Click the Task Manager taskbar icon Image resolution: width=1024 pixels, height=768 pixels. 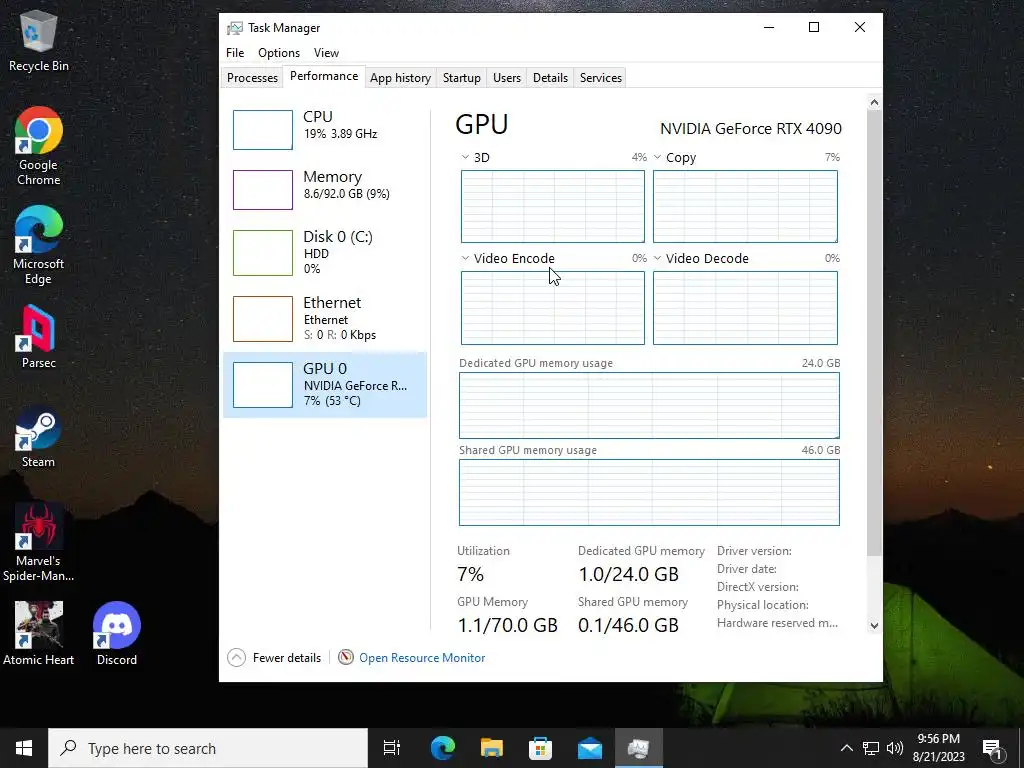tap(639, 748)
